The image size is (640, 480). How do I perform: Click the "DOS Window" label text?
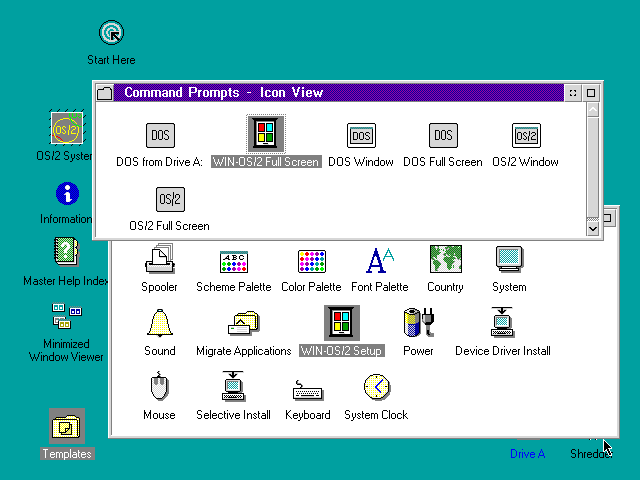[x=361, y=162]
